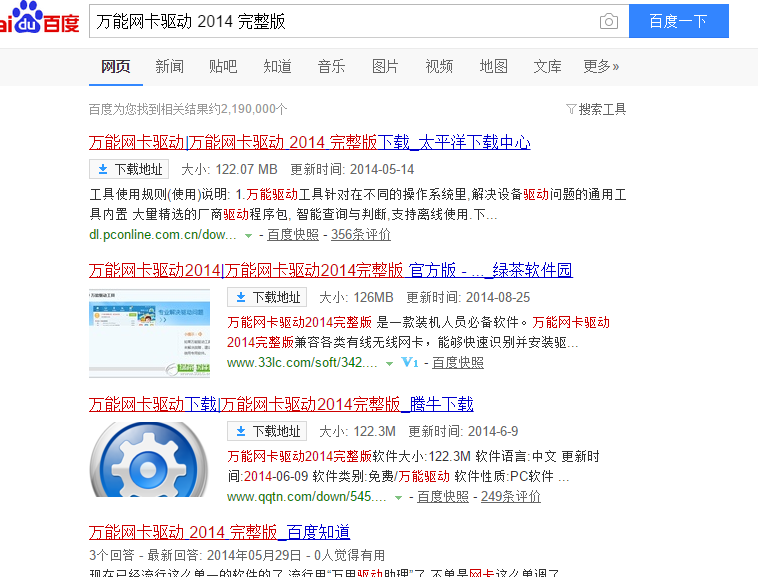758x577 pixels.
Task: Expand dropdown arrow next to dl.pconline.com.cn URL
Action: point(248,235)
